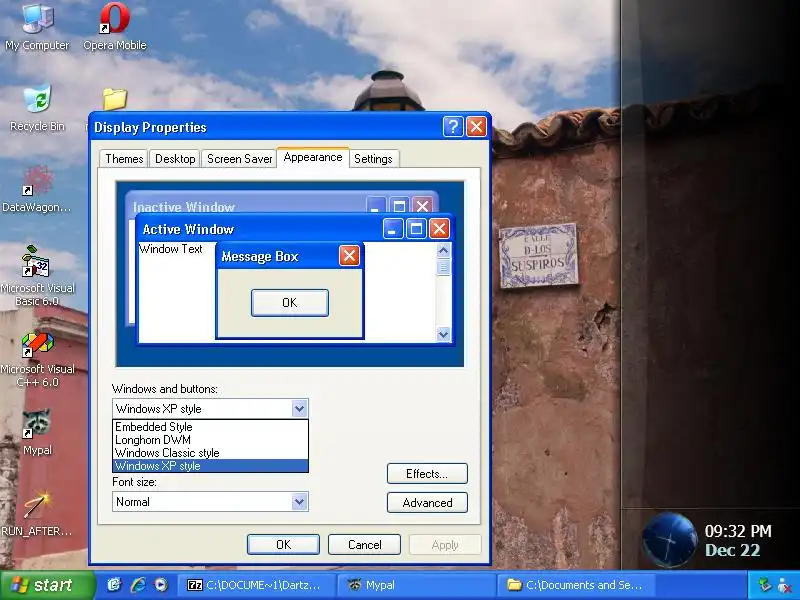Click the green system tray icon
Screen dimensions: 800x600
765,585
